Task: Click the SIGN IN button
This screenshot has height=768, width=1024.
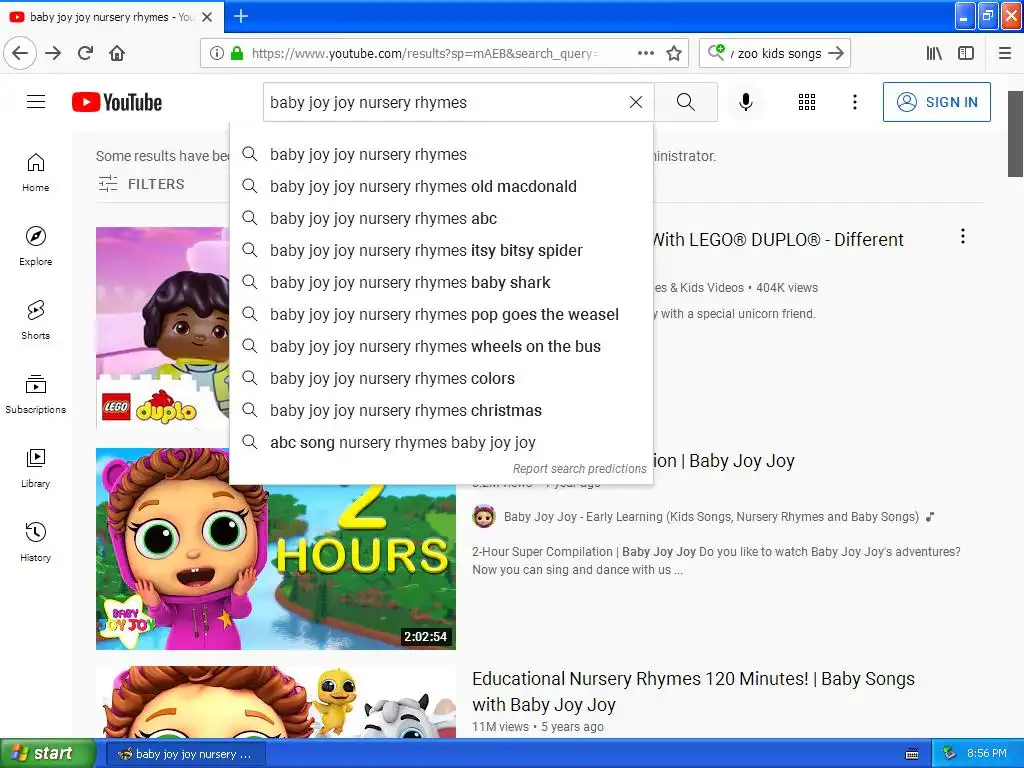Action: [x=936, y=102]
